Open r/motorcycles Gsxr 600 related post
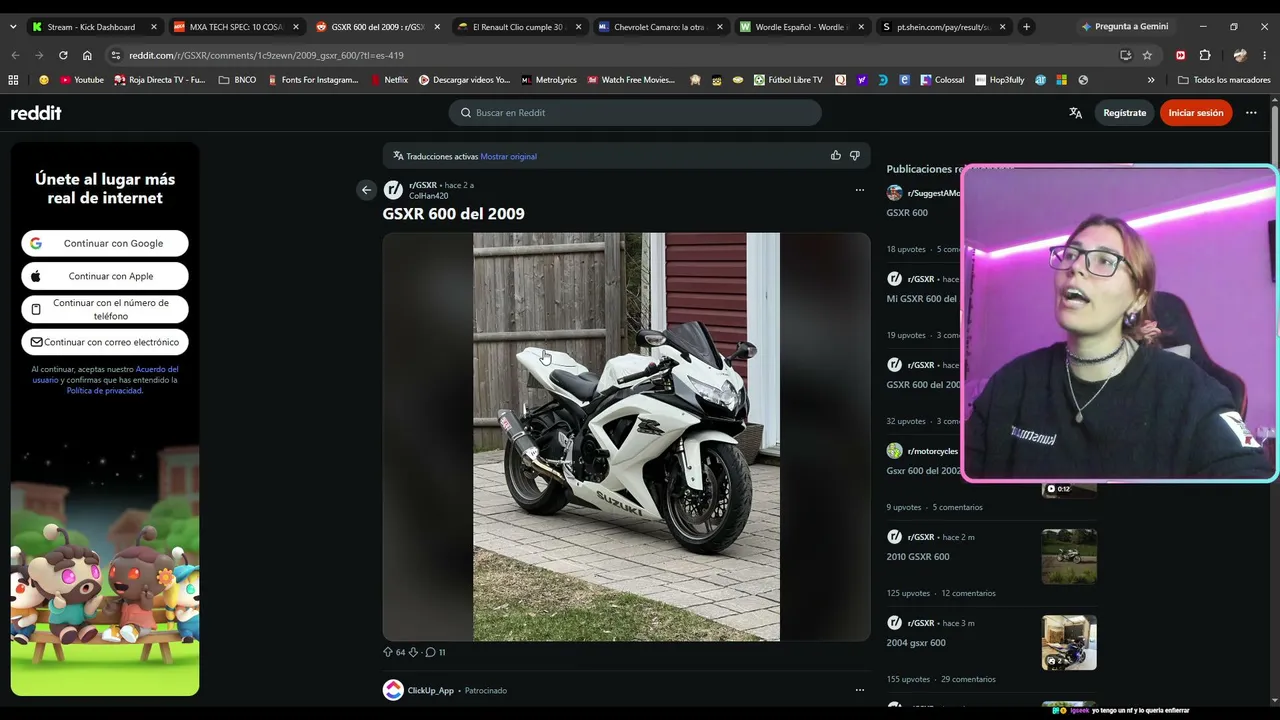The image size is (1280, 720). (x=923, y=471)
